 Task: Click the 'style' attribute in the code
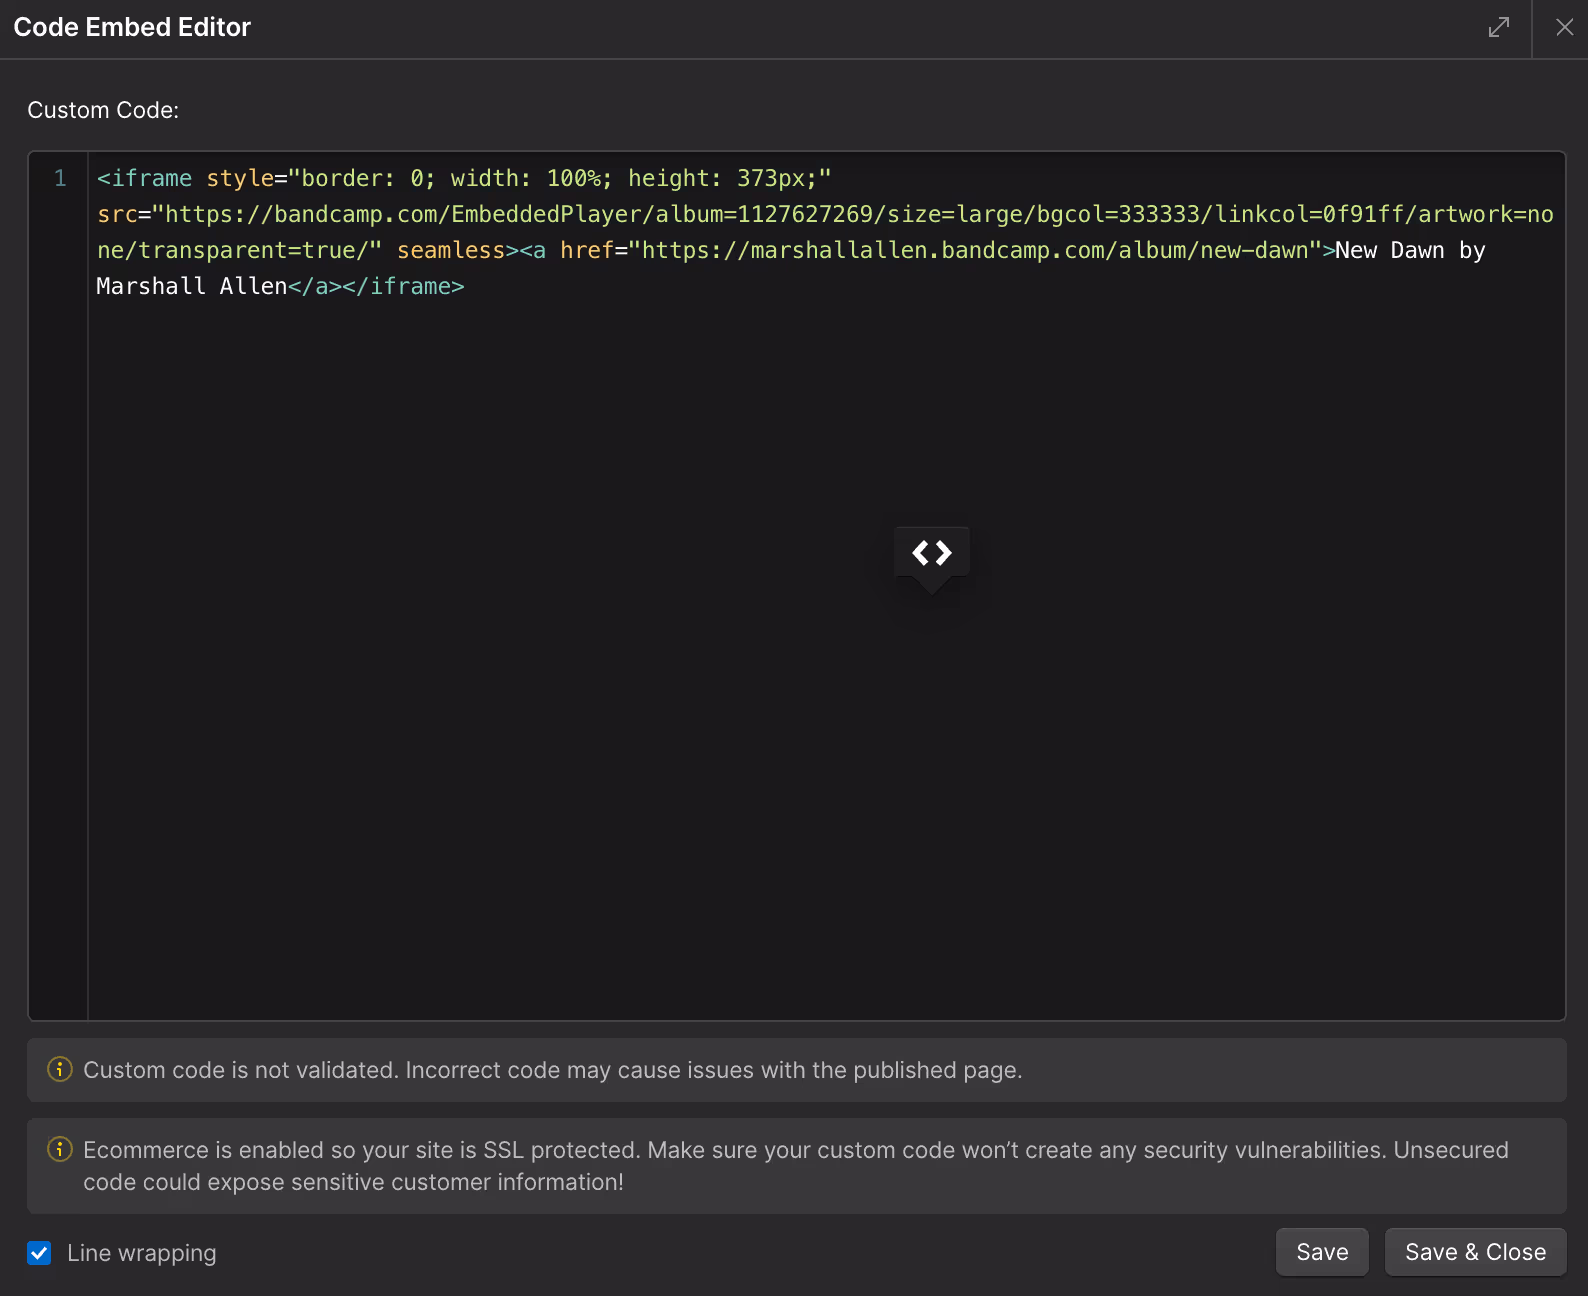pyautogui.click(x=240, y=178)
